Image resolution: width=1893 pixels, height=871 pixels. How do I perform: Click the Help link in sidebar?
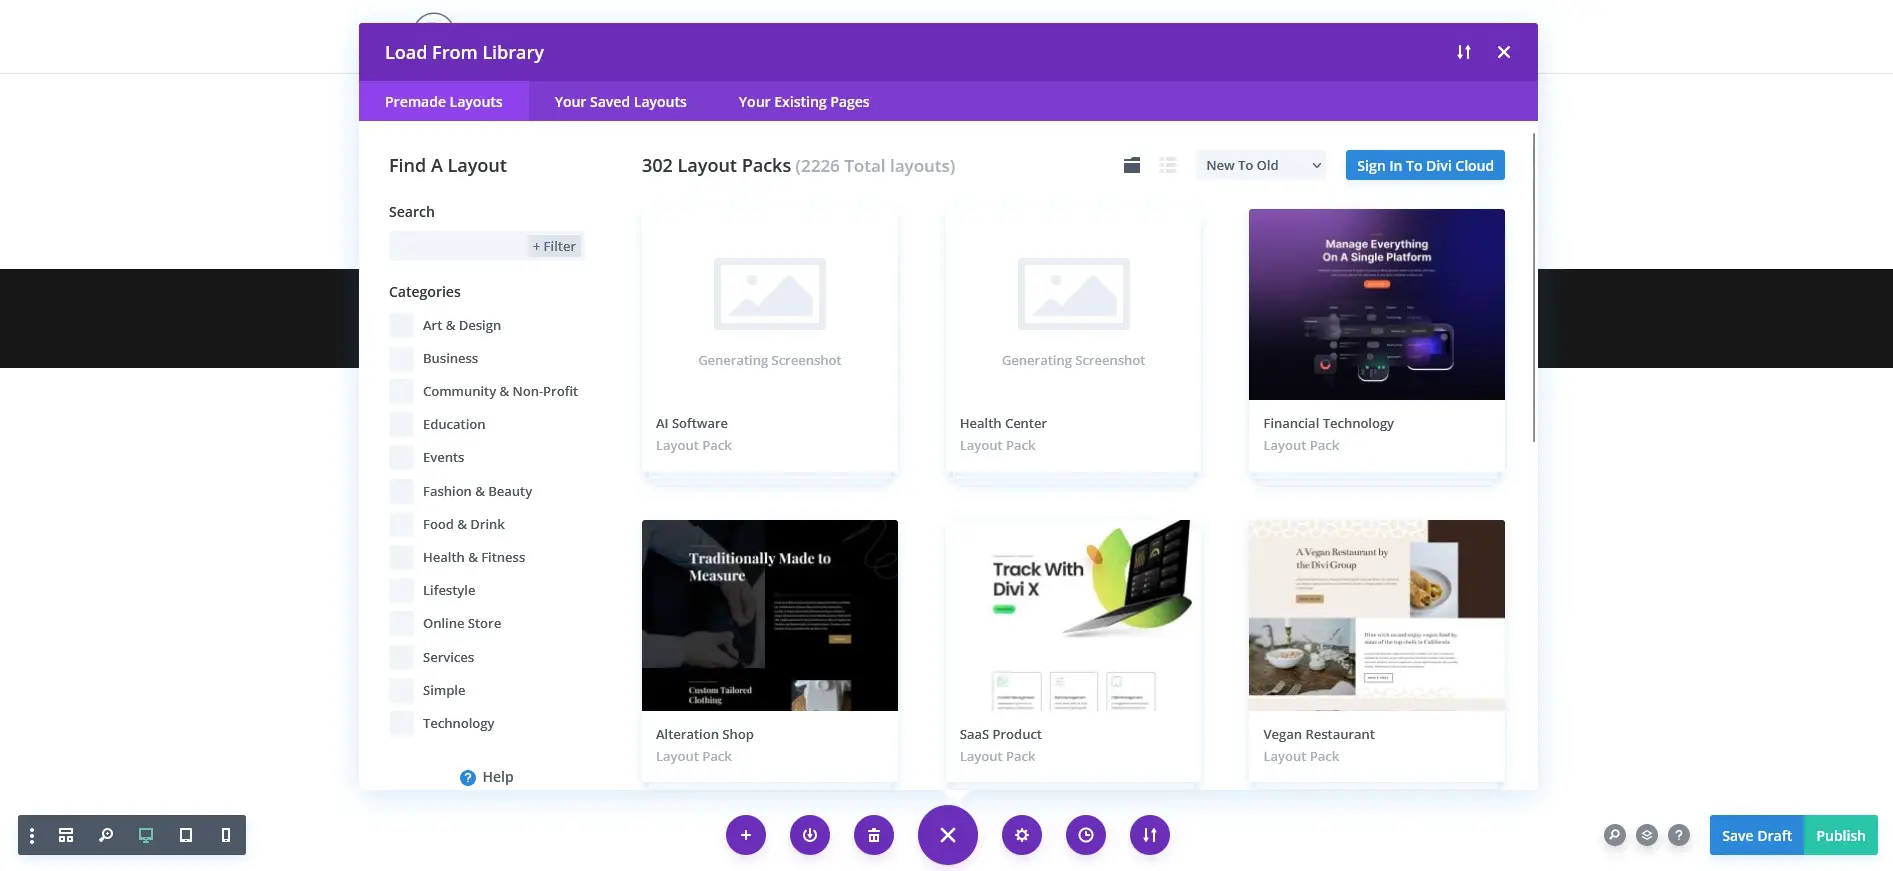pyautogui.click(x=498, y=777)
